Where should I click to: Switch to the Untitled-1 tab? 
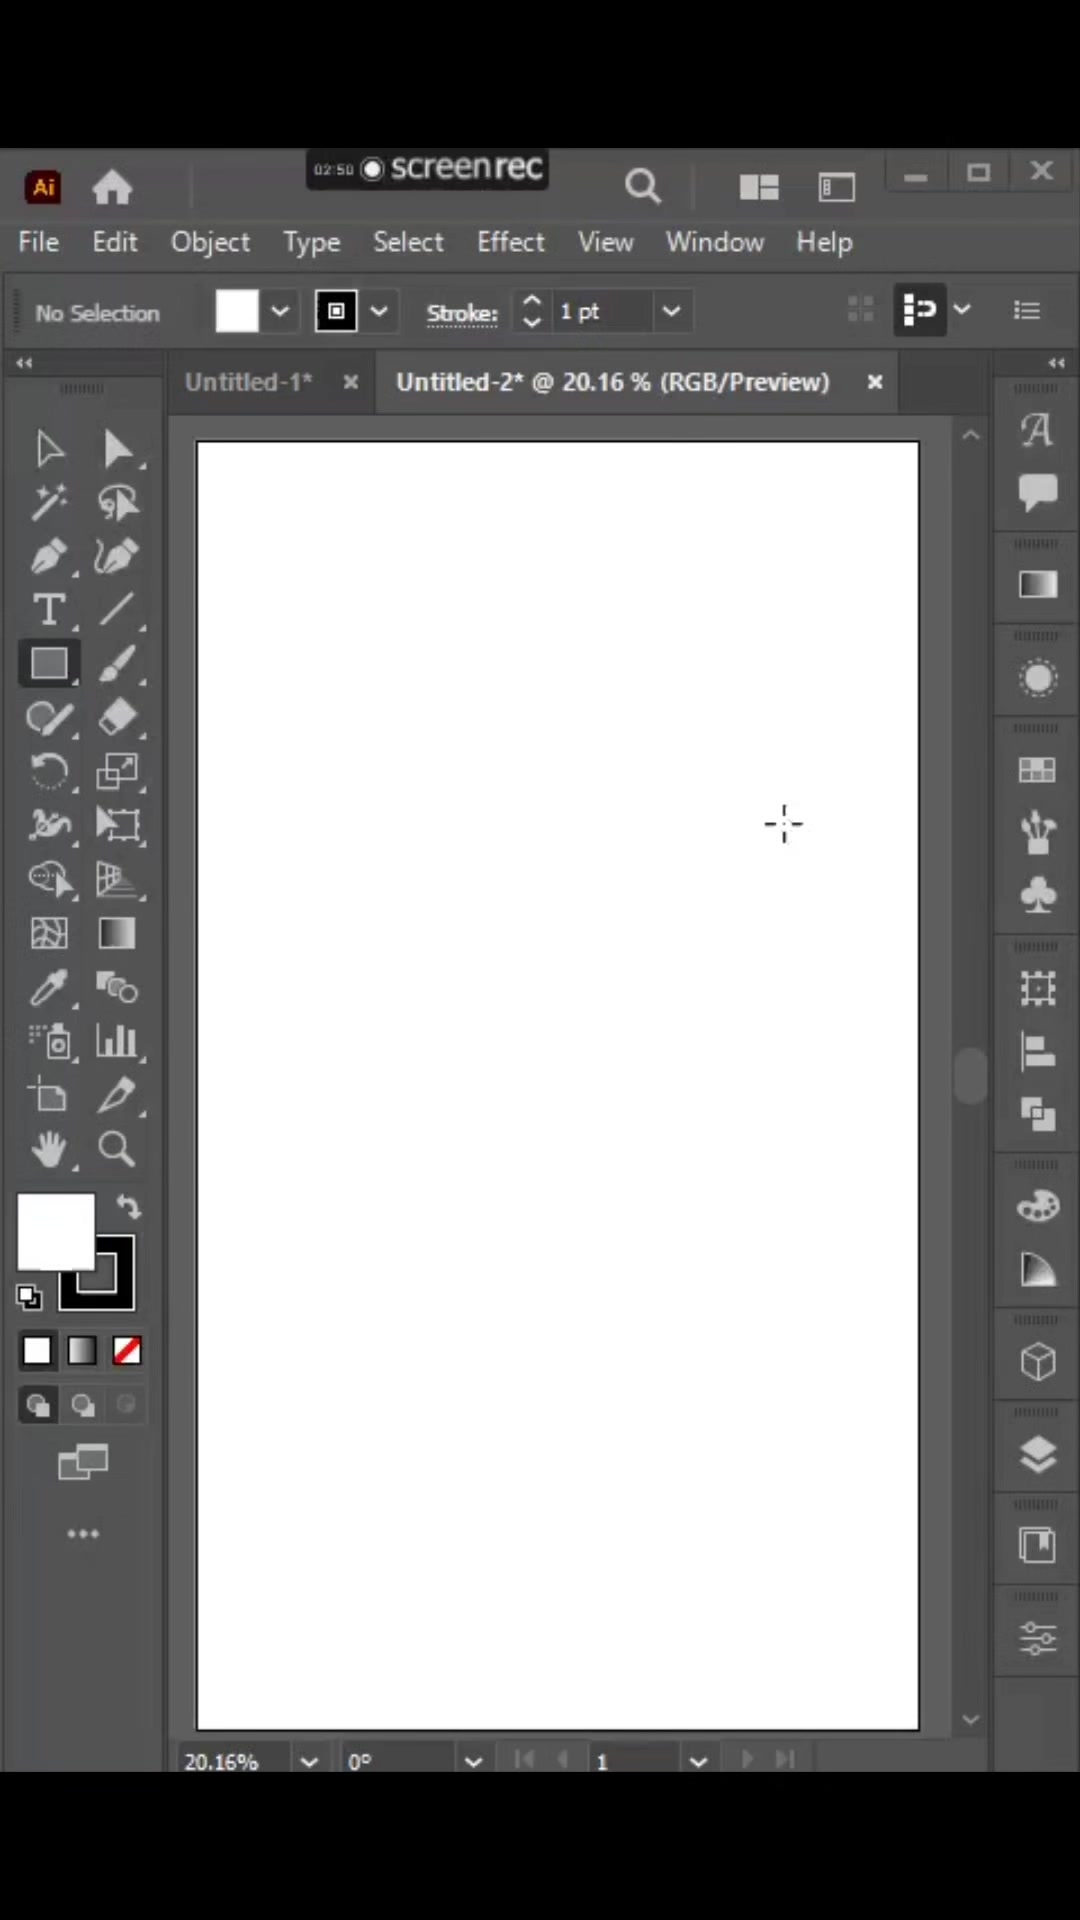pyautogui.click(x=249, y=382)
